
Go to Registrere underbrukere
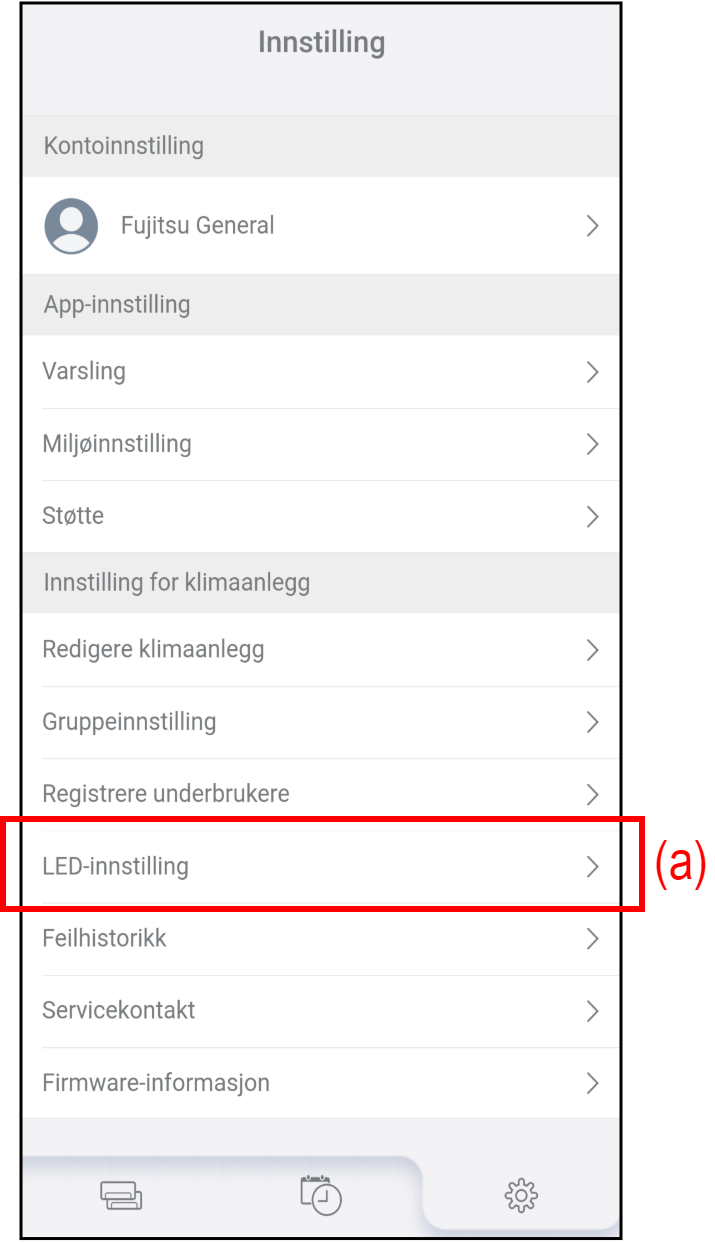point(166,794)
